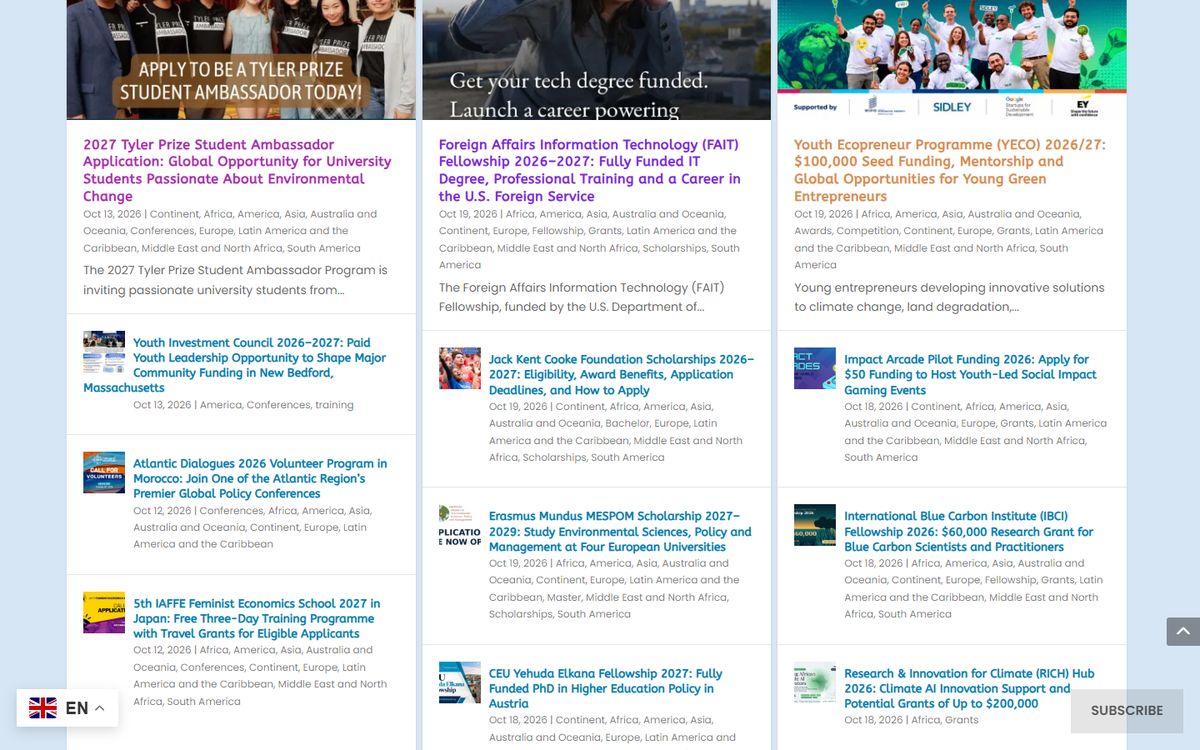
Task: Open the EN language selector
Action: [67, 708]
